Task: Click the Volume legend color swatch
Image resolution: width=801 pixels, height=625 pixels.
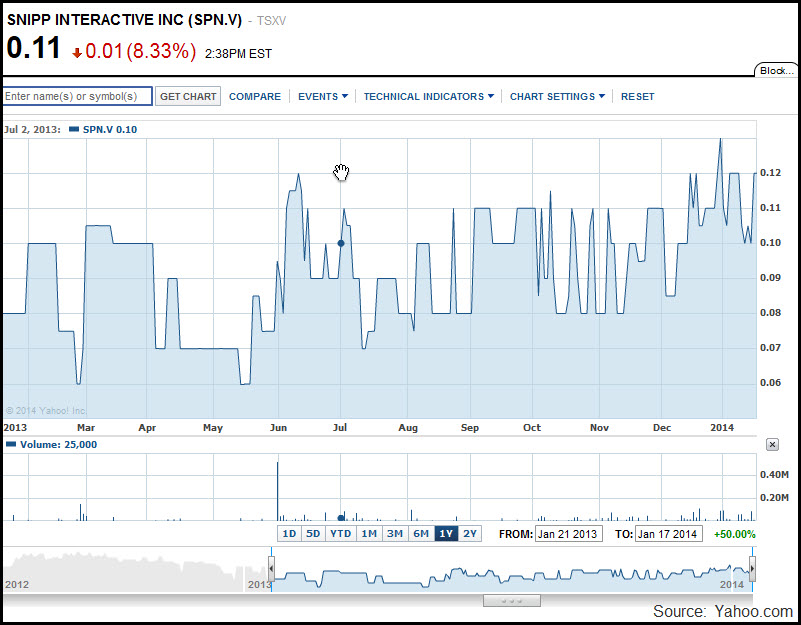Action: pyautogui.click(x=11, y=444)
